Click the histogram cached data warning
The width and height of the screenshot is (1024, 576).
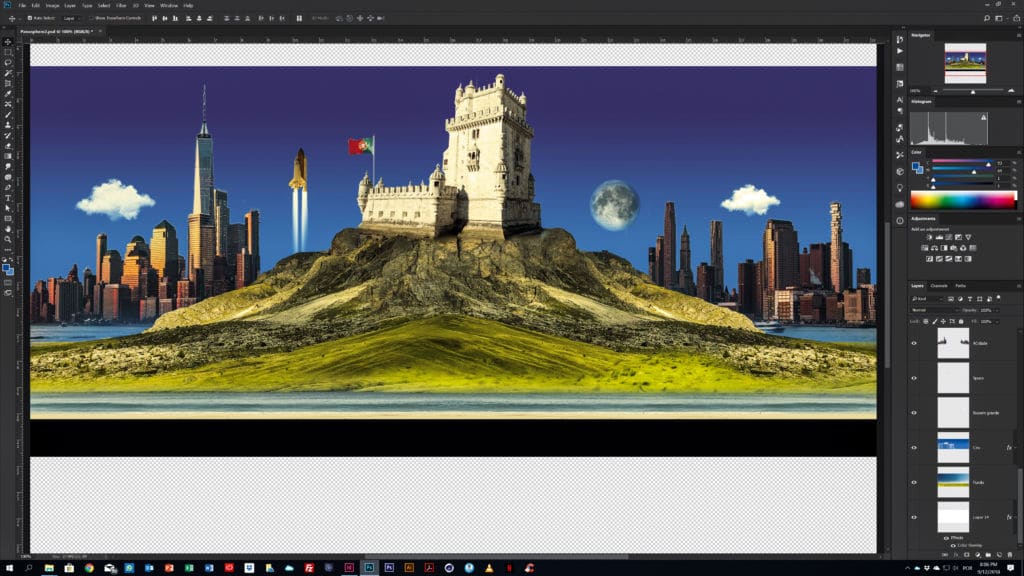click(984, 117)
